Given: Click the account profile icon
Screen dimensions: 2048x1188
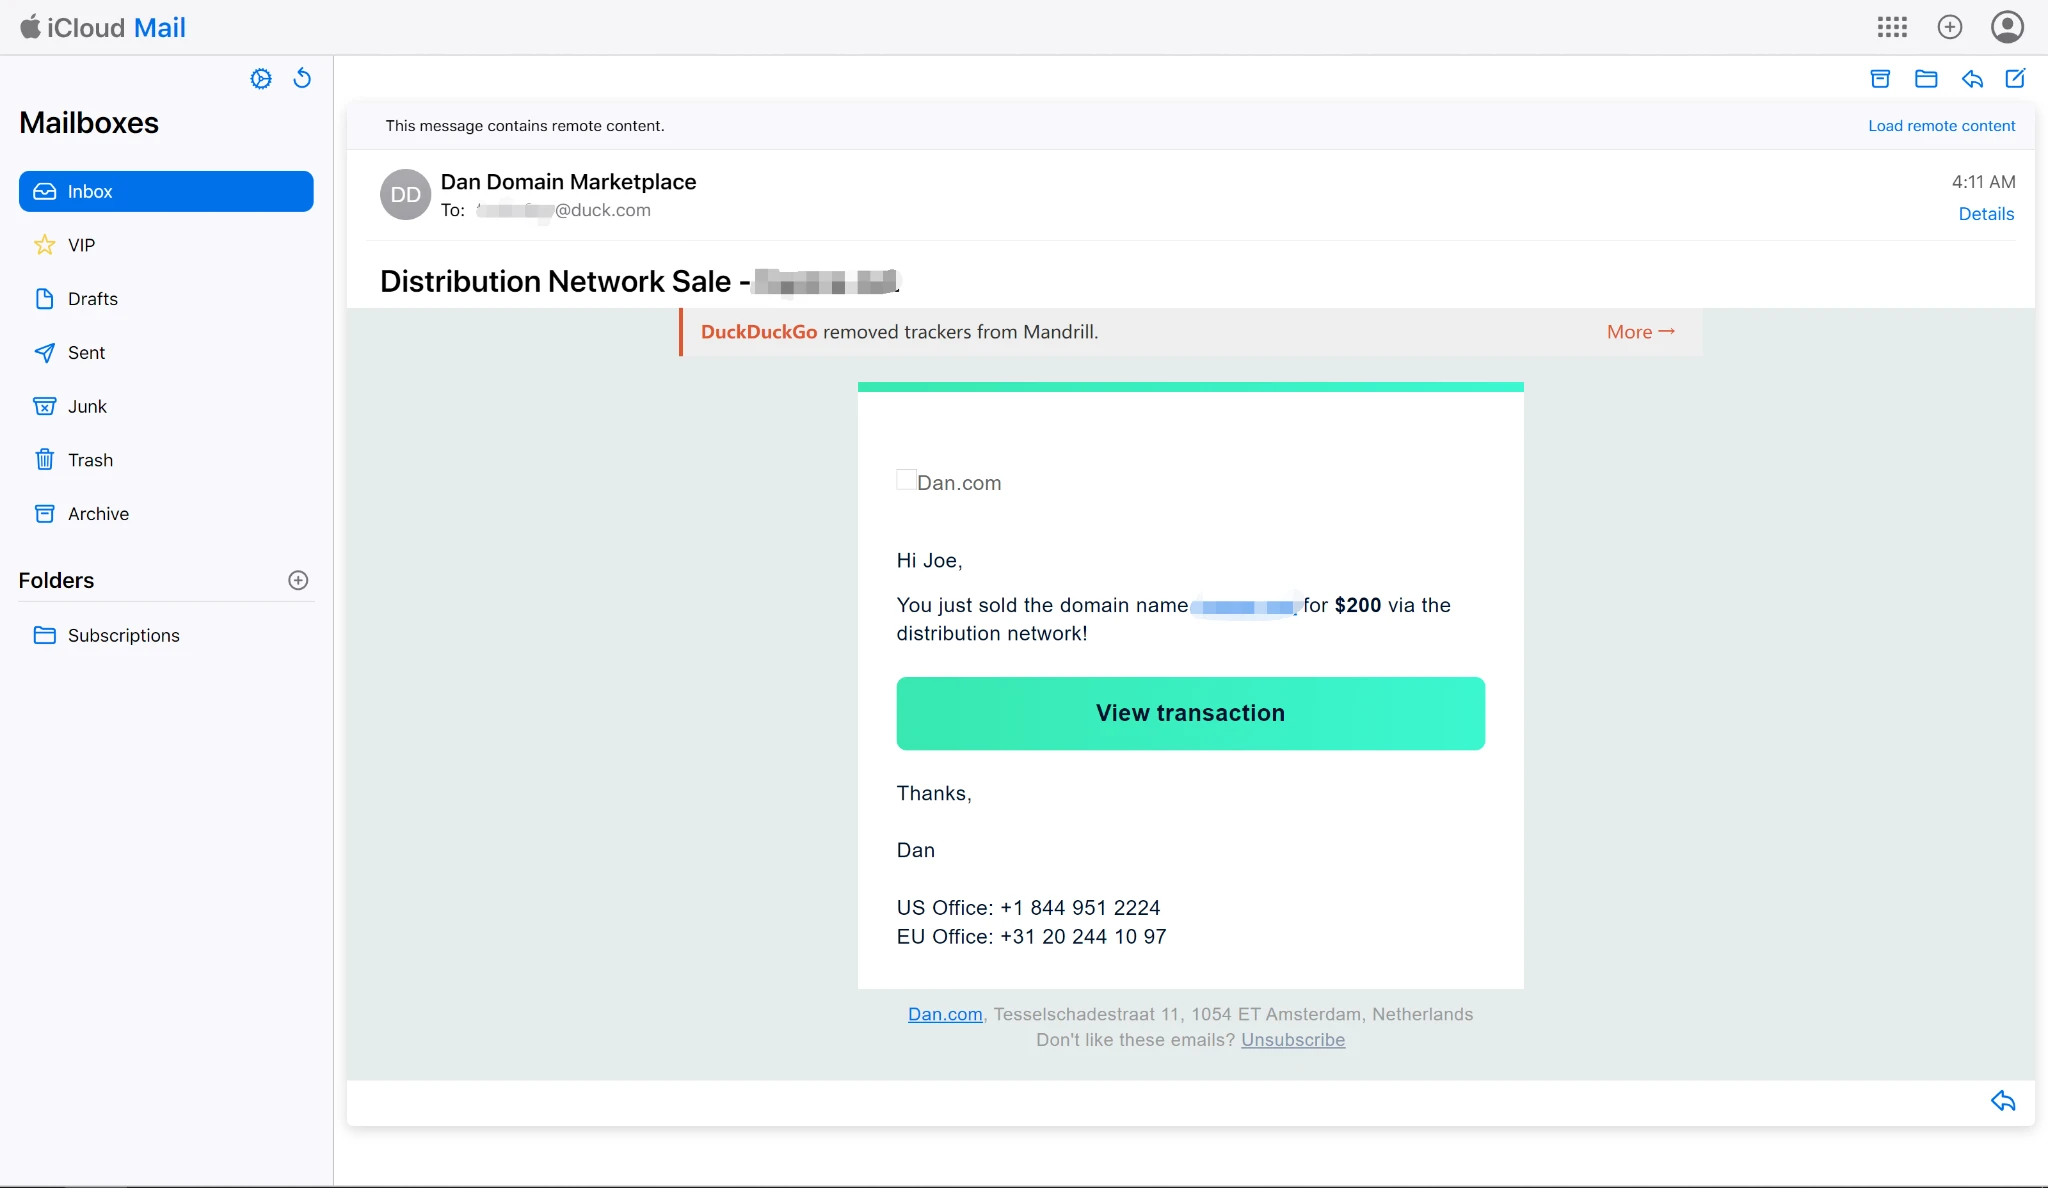Looking at the screenshot, I should (2007, 27).
